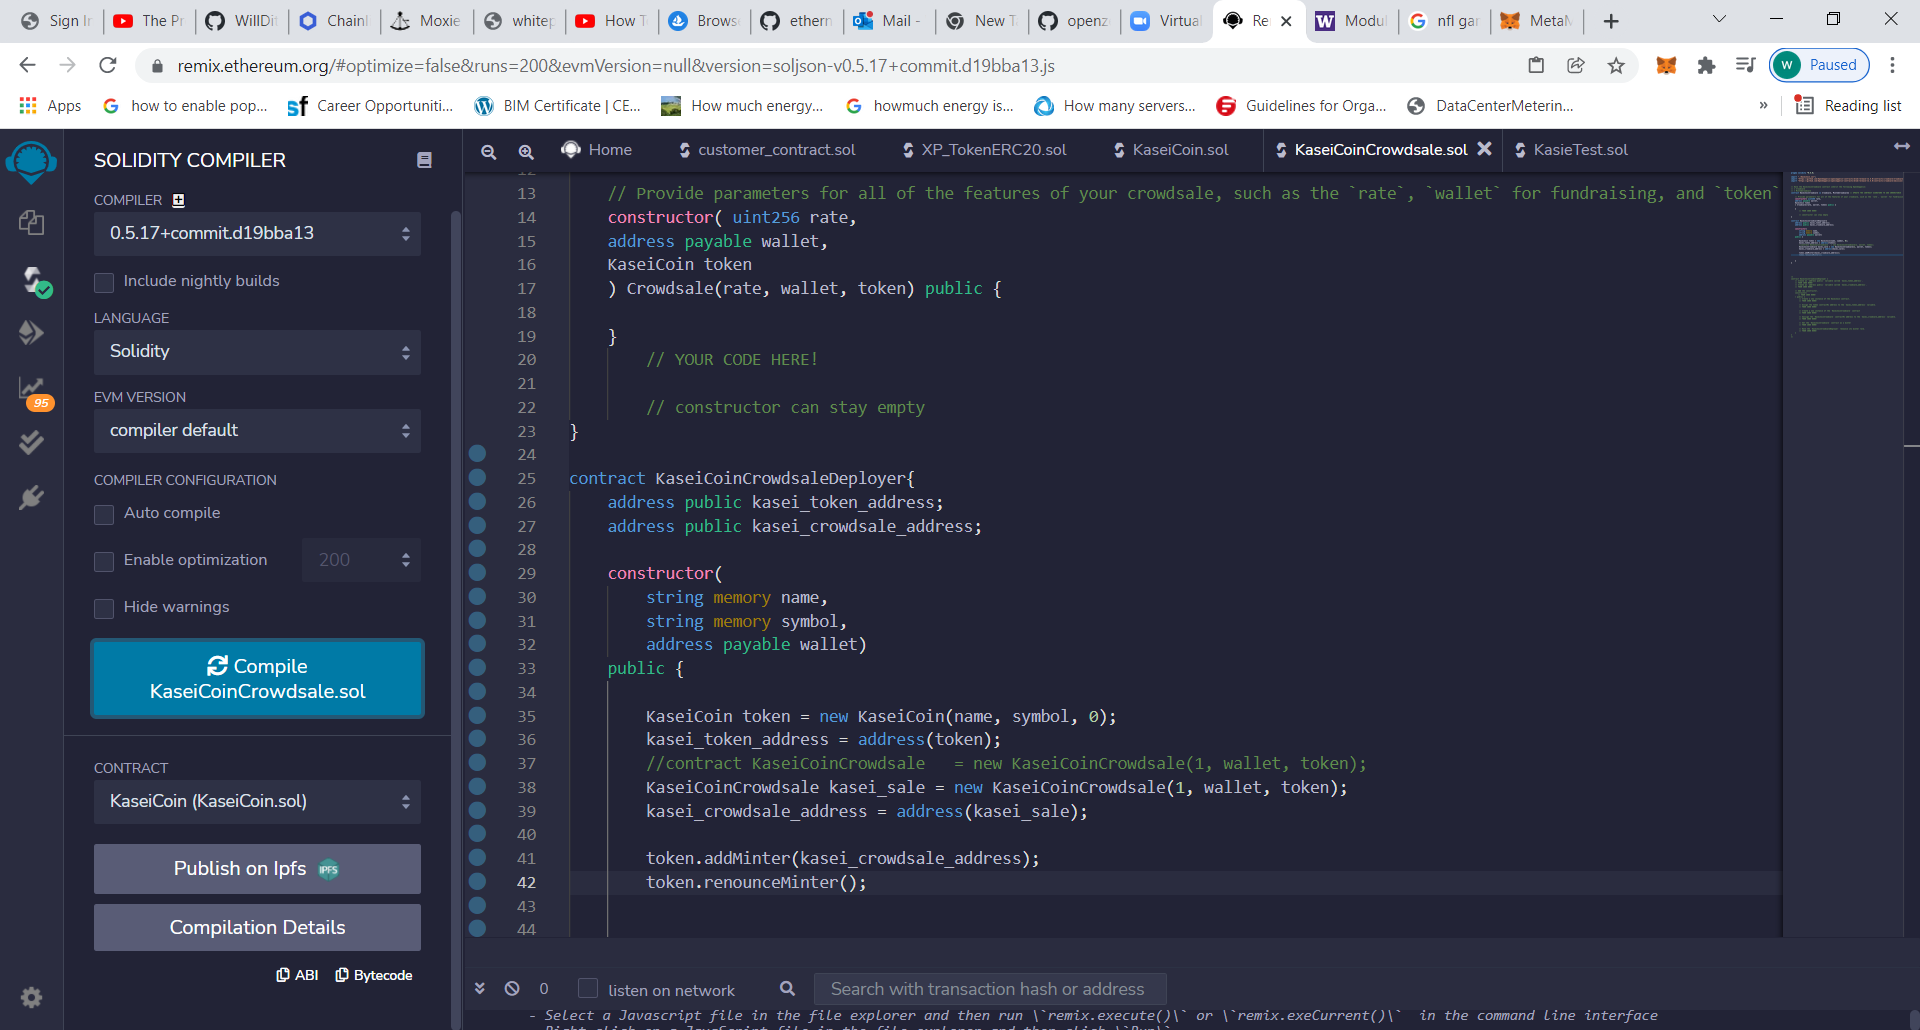The height and width of the screenshot is (1030, 1920).
Task: Open the File Explorer sidebar icon
Action: coord(31,222)
